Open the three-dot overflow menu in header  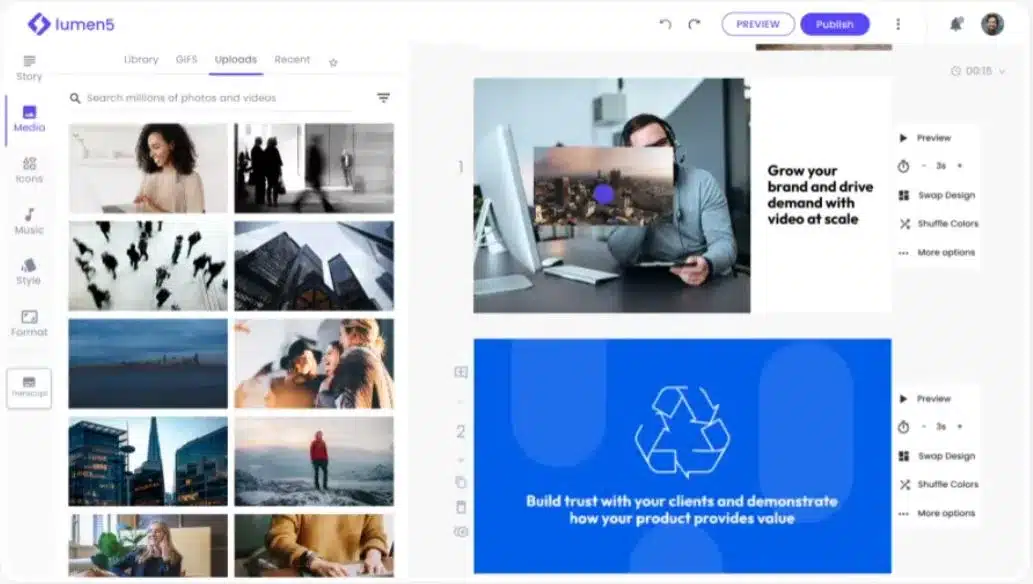point(898,24)
